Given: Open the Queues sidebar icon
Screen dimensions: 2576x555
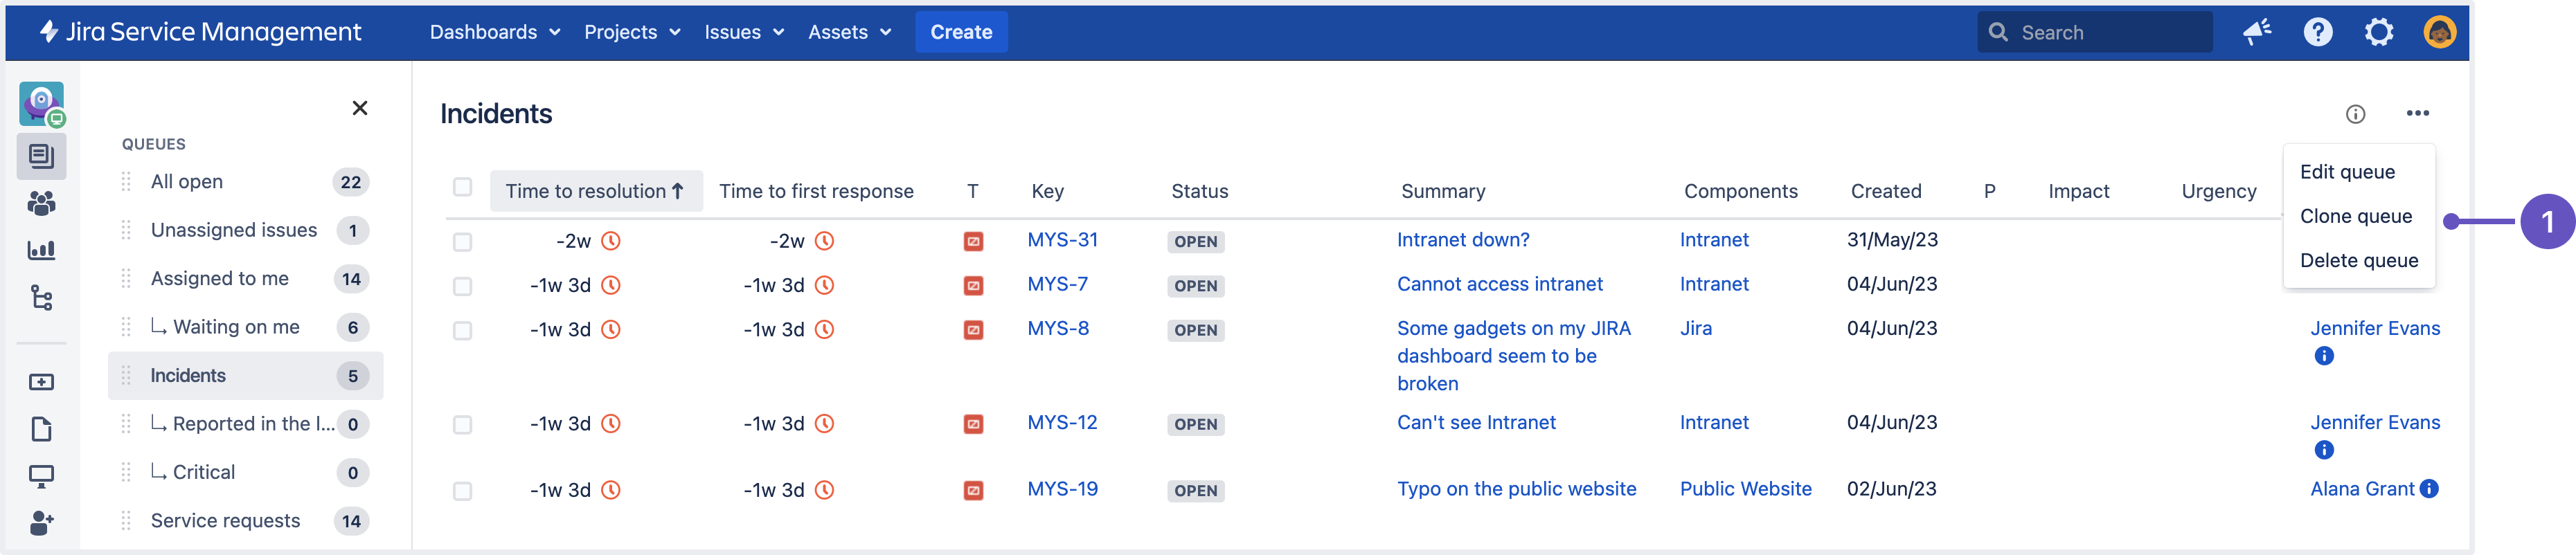Looking at the screenshot, I should tap(41, 156).
